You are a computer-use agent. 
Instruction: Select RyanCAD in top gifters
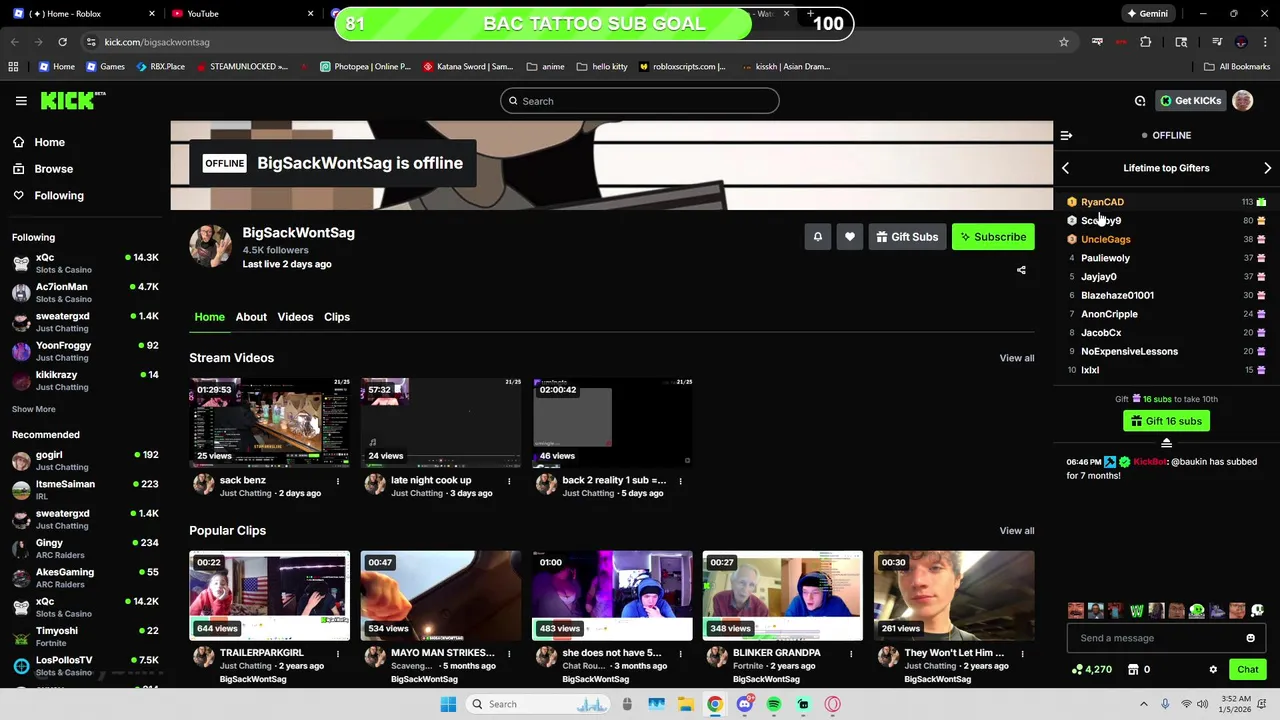pos(1102,202)
